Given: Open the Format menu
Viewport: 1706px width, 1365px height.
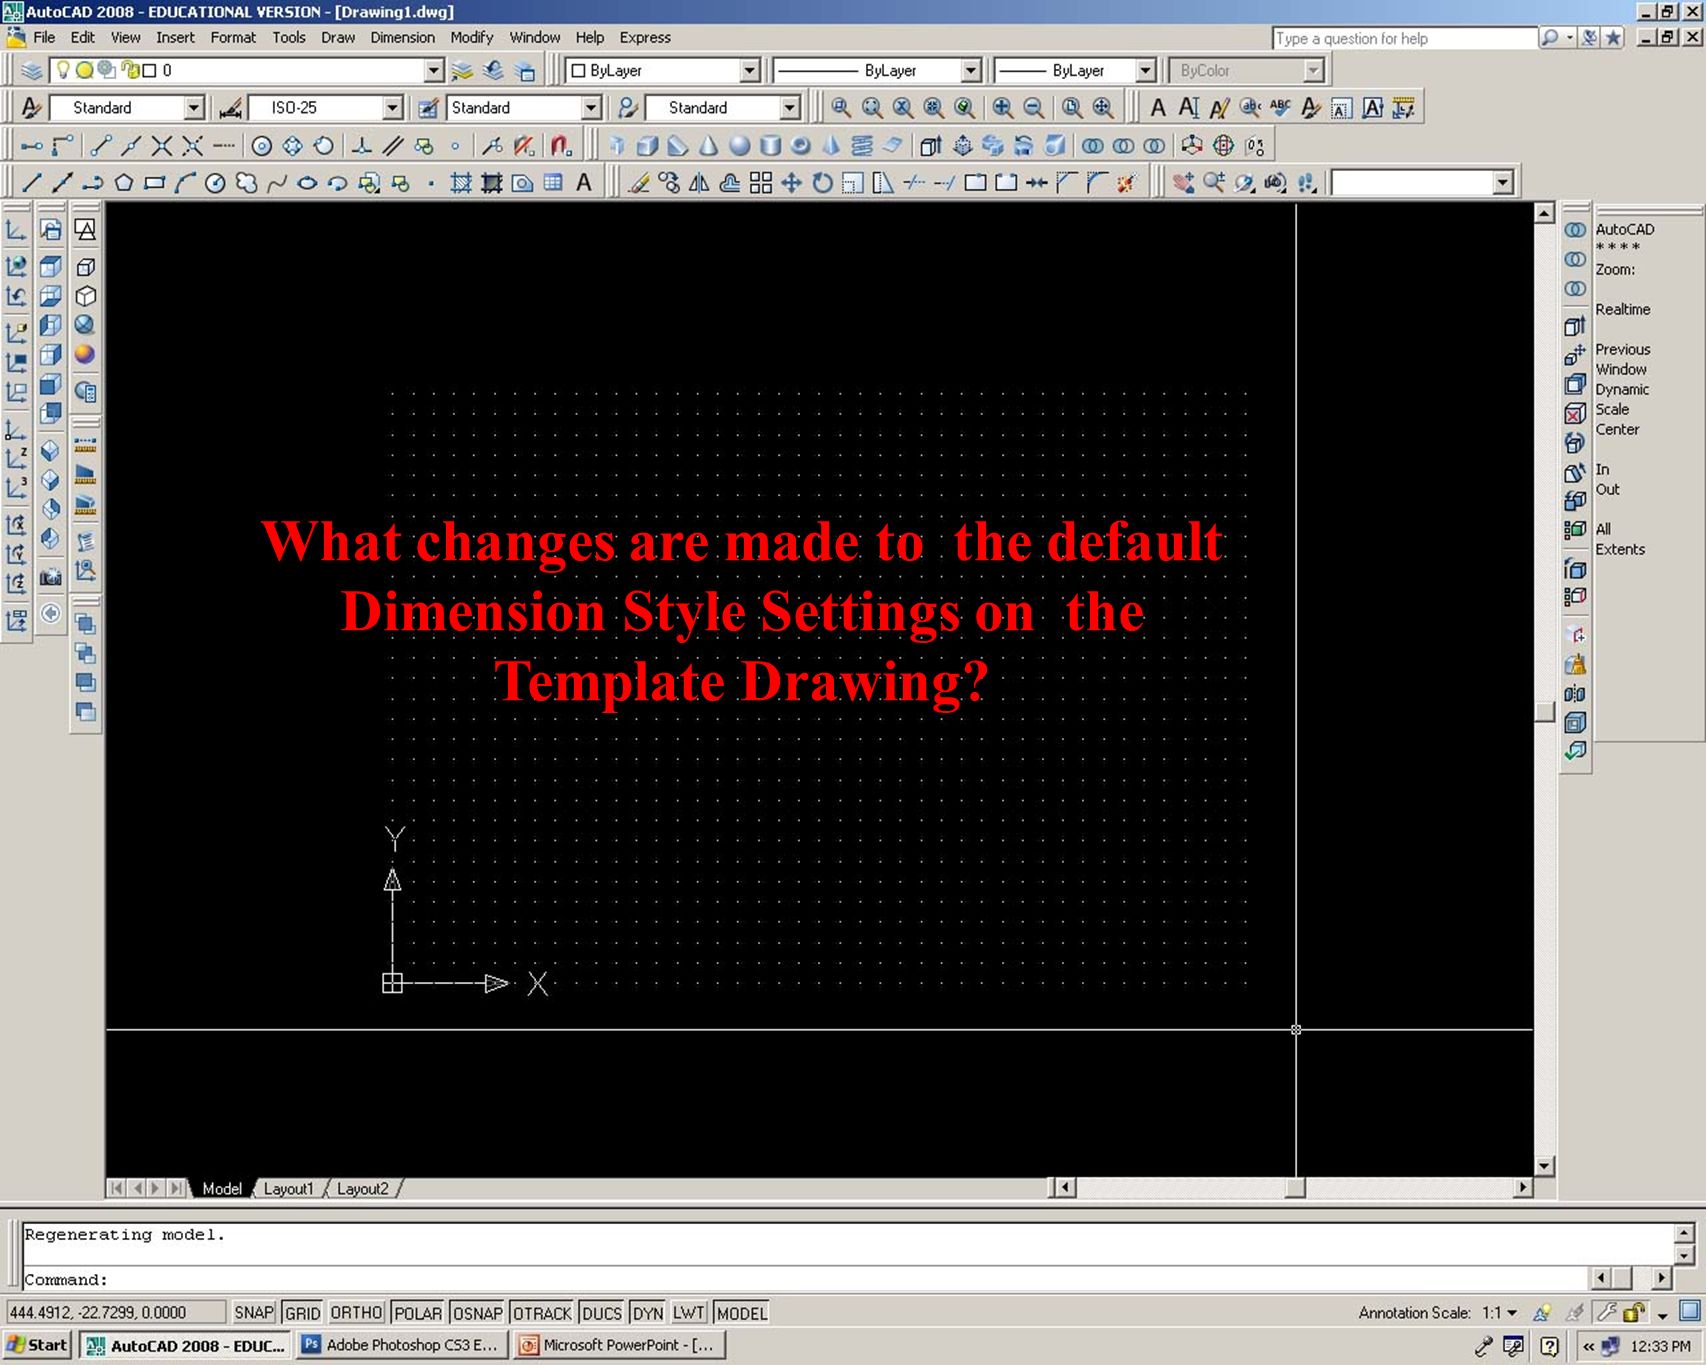Looking at the screenshot, I should click(x=233, y=38).
